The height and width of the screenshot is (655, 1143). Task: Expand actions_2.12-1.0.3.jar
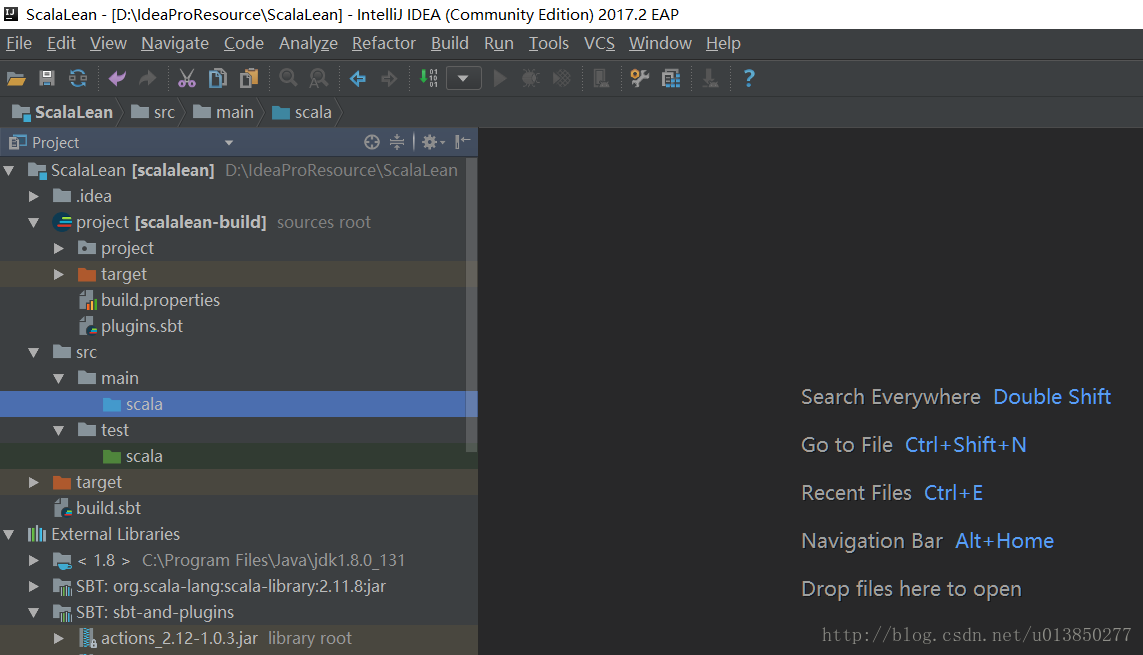58,639
